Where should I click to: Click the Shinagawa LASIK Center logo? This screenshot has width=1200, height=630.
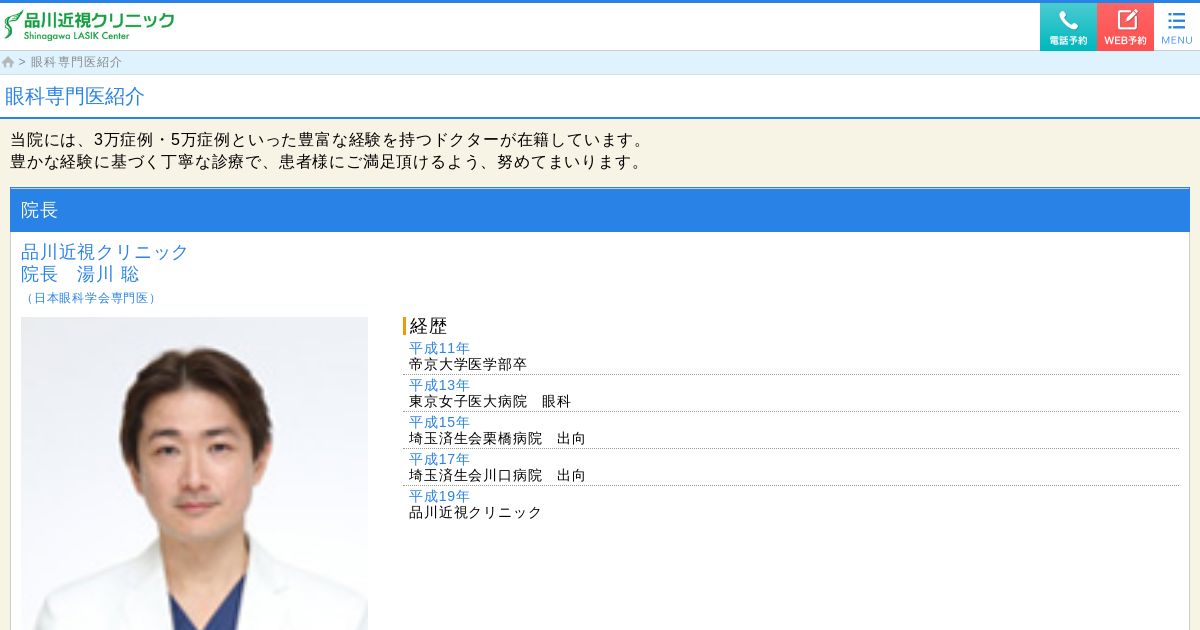[89, 25]
